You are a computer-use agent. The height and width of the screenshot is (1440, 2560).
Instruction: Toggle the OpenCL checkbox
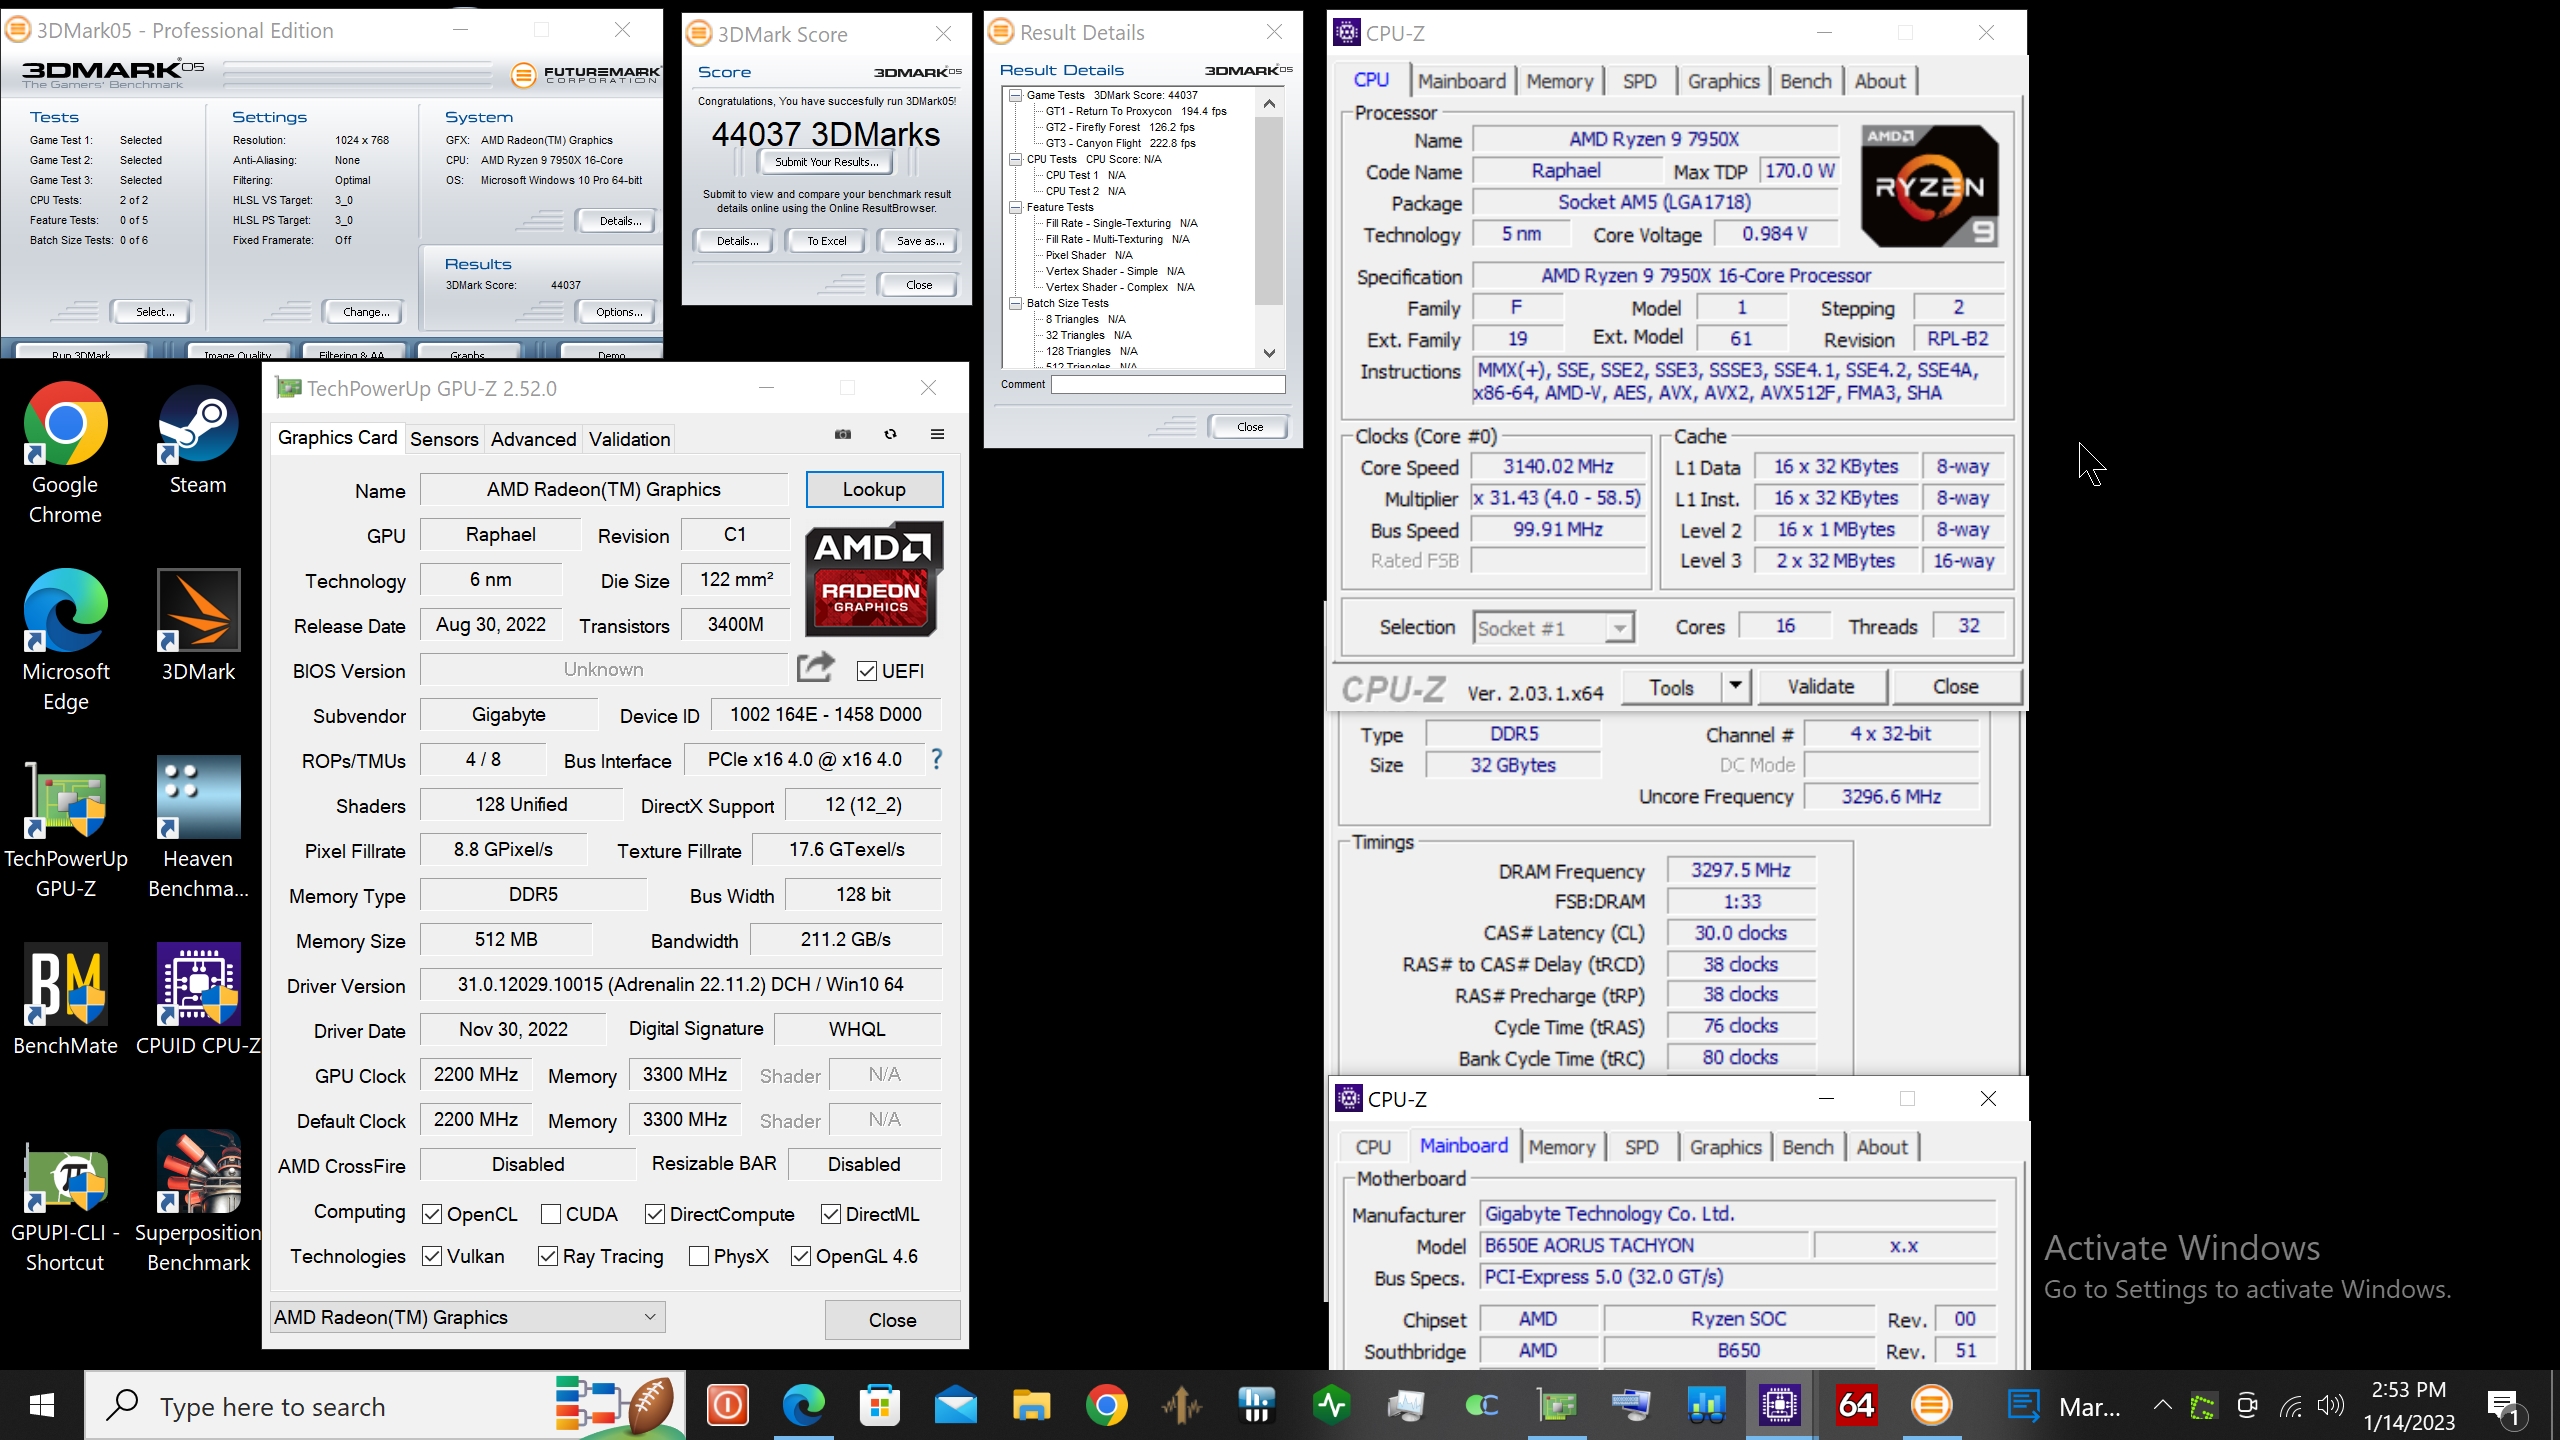432,1214
